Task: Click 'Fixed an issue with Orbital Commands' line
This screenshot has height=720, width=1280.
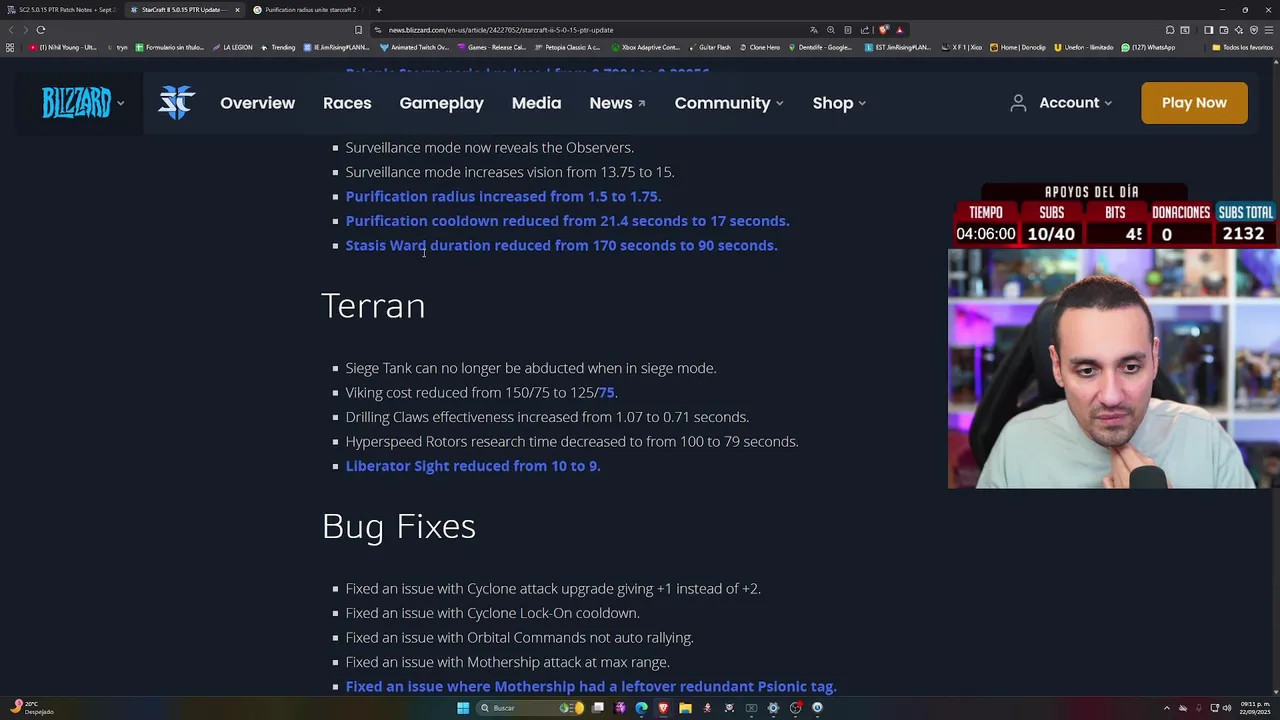Action: tap(519, 638)
